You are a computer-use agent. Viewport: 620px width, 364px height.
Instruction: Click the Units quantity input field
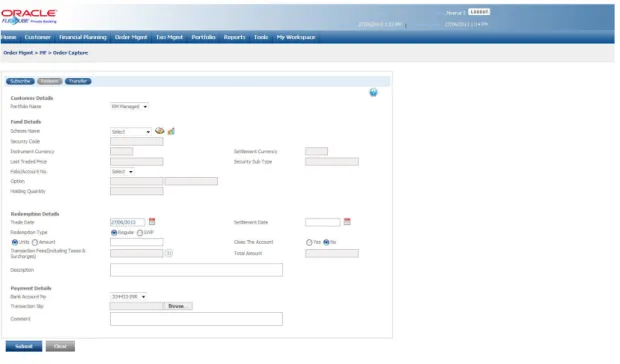pyautogui.click(x=136, y=242)
